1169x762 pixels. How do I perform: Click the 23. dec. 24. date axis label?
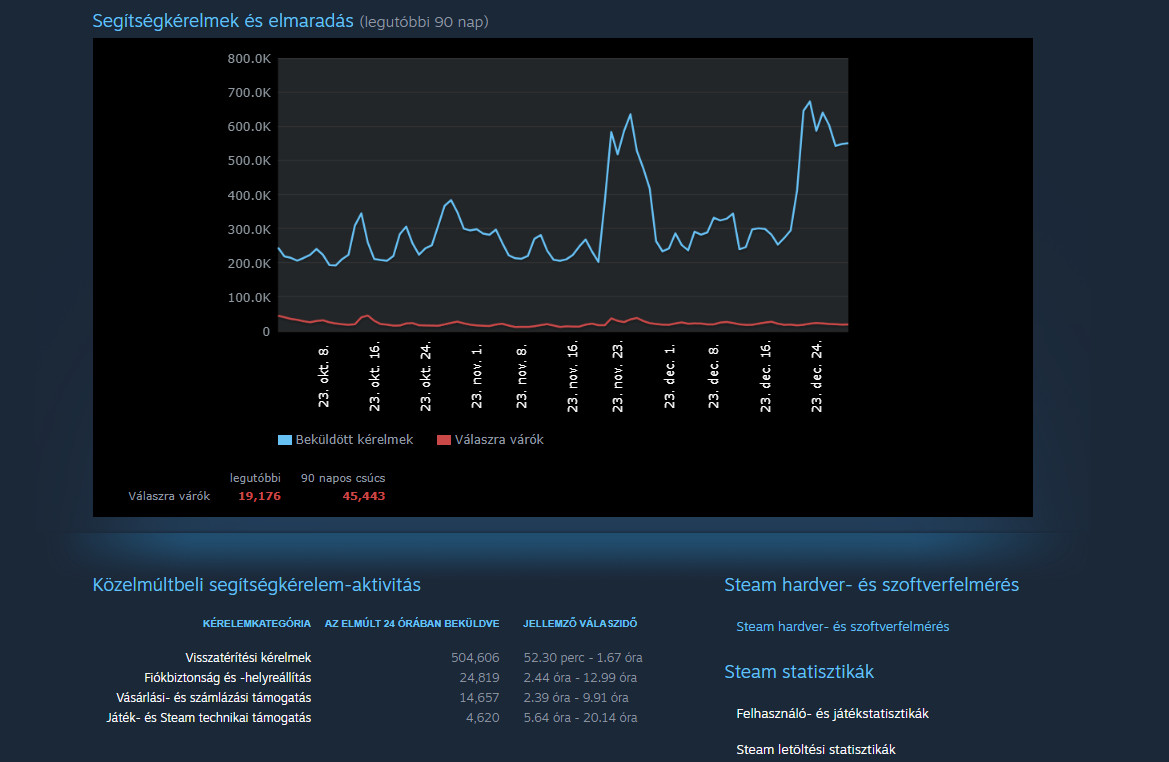click(x=817, y=375)
